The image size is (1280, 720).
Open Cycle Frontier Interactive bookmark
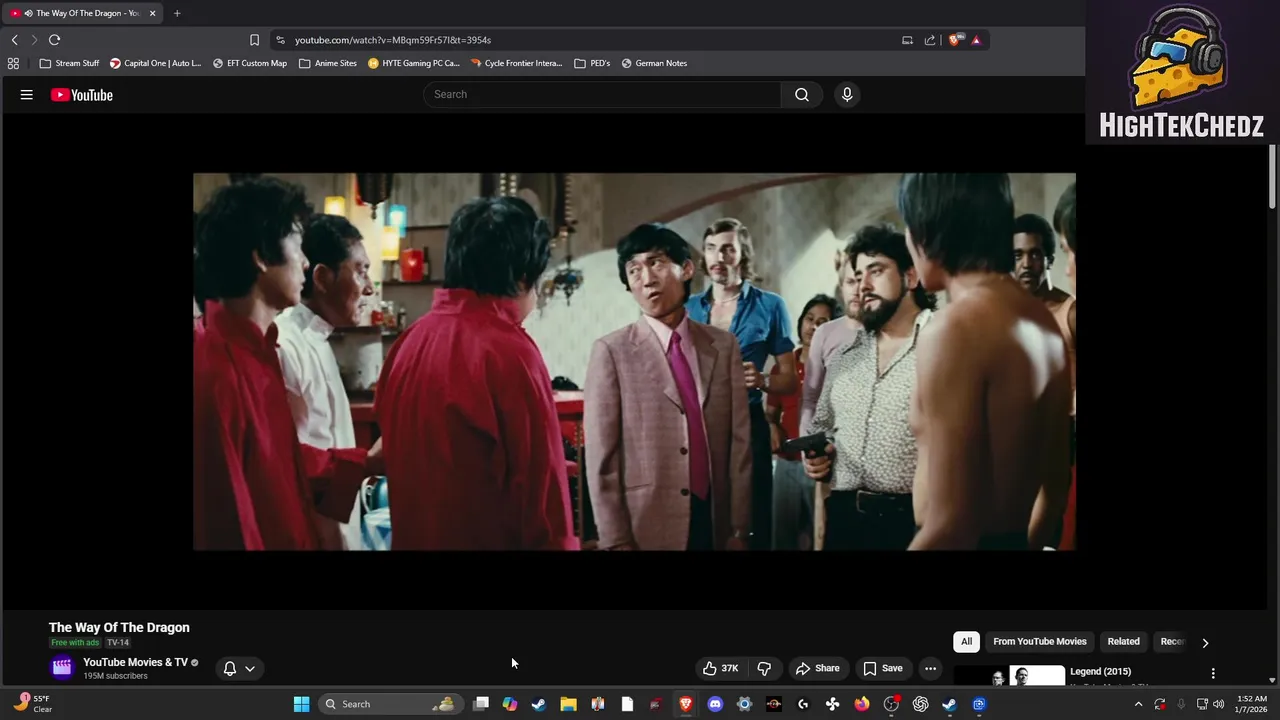coord(516,63)
